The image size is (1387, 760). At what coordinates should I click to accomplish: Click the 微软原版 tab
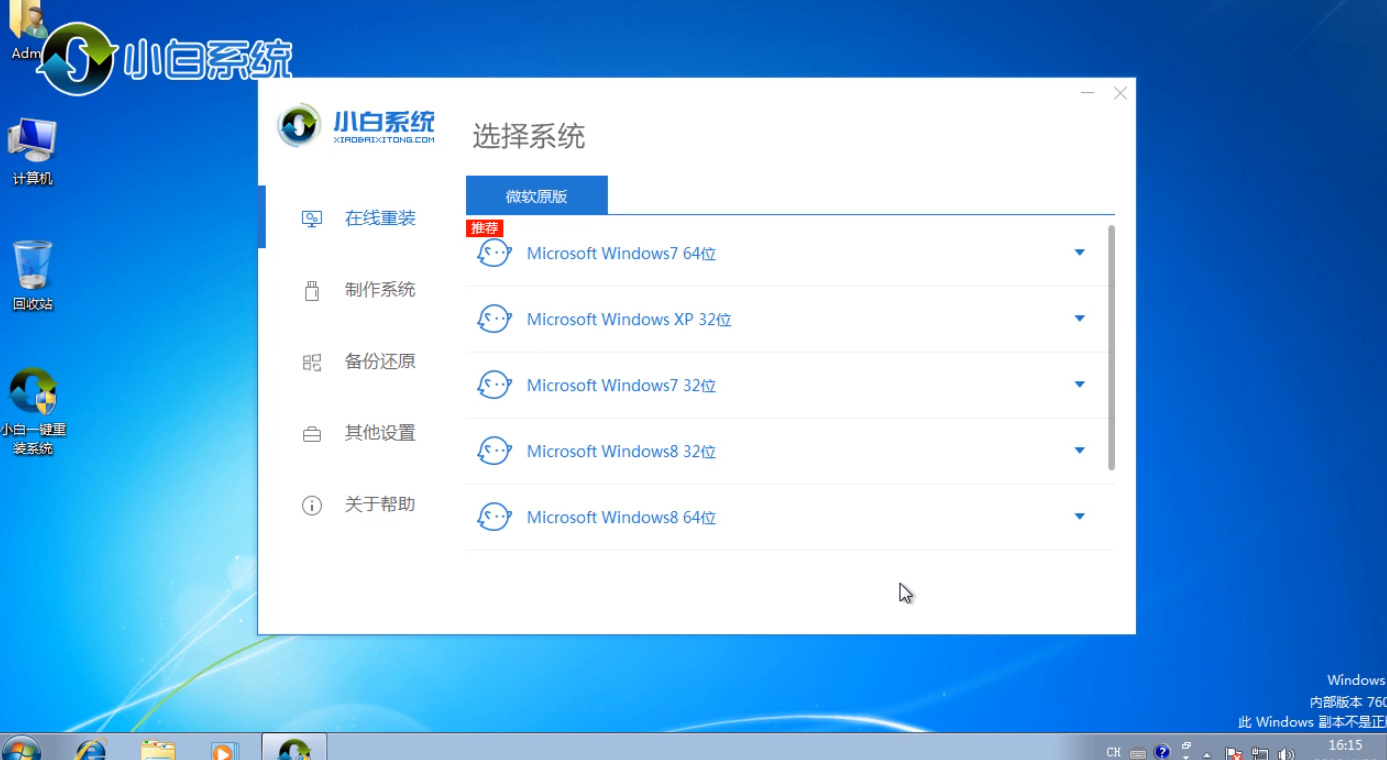click(537, 196)
